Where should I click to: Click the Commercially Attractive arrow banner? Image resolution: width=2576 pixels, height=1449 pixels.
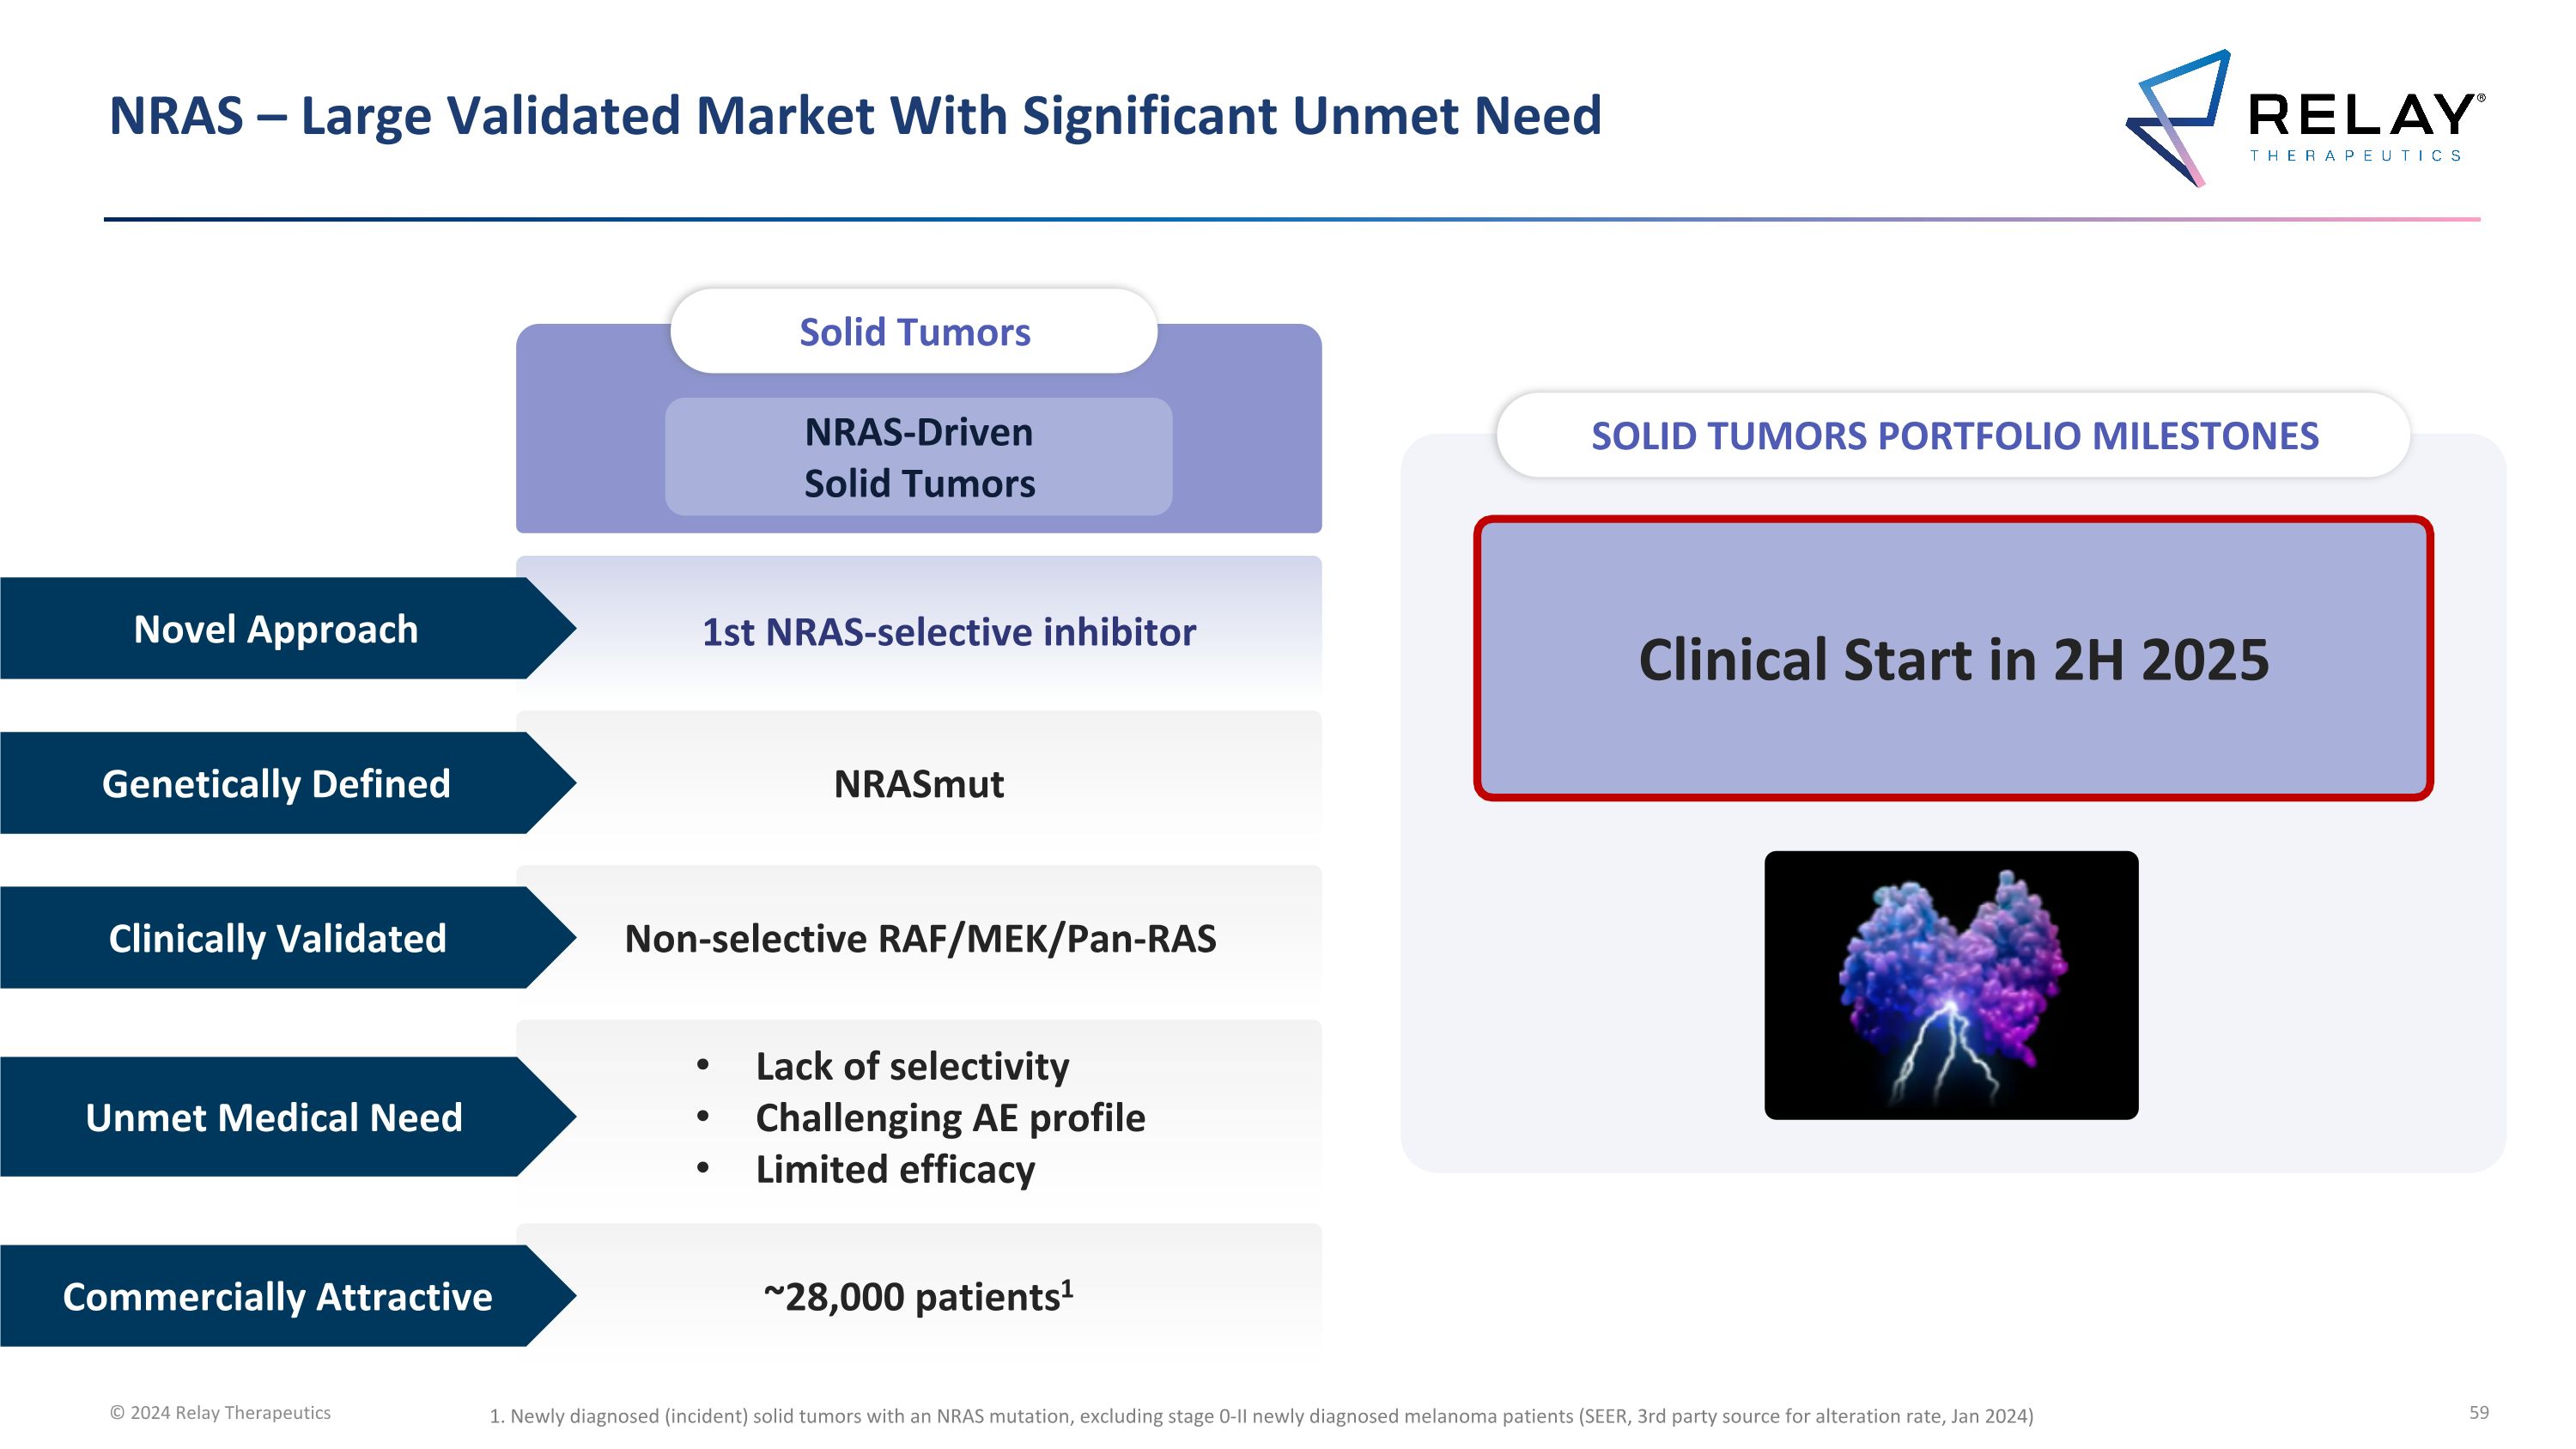[277, 1296]
